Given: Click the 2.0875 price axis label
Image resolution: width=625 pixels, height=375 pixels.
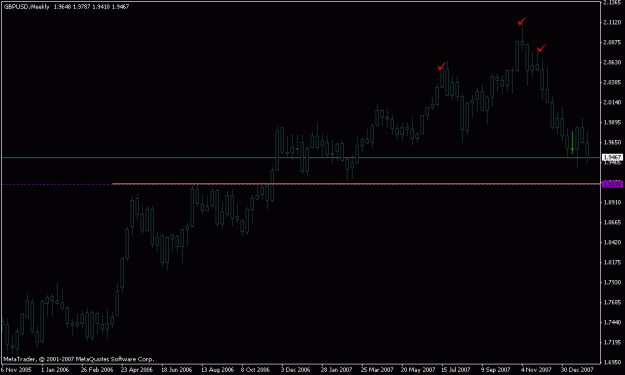Looking at the screenshot, I should [612, 43].
